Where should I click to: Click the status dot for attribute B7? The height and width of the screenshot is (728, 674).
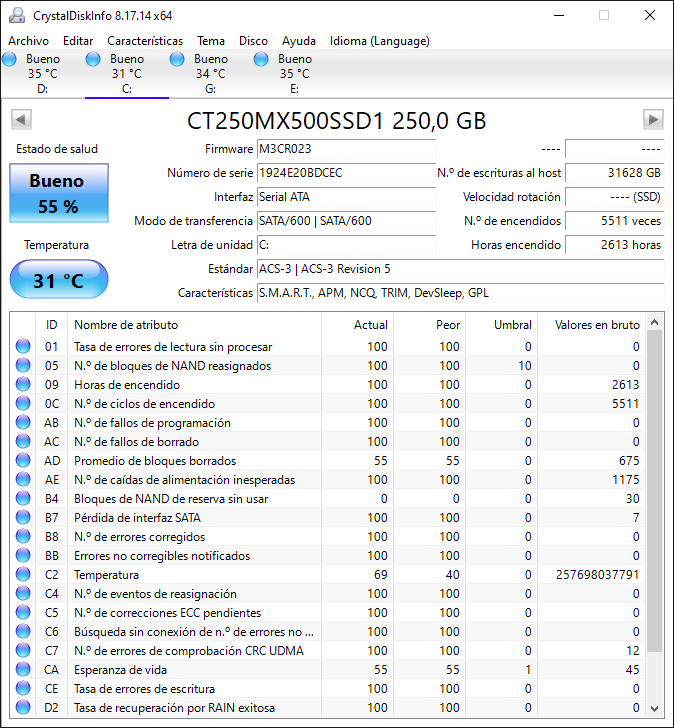[x=23, y=518]
